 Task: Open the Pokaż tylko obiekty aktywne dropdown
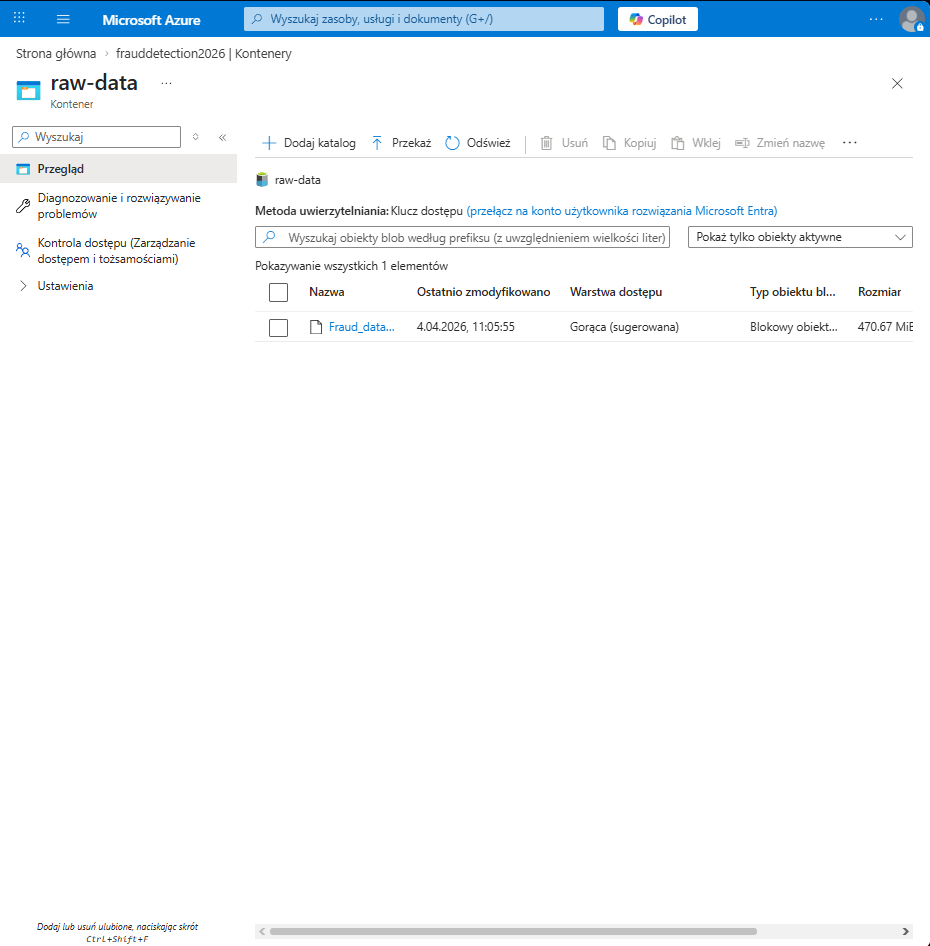coord(800,237)
